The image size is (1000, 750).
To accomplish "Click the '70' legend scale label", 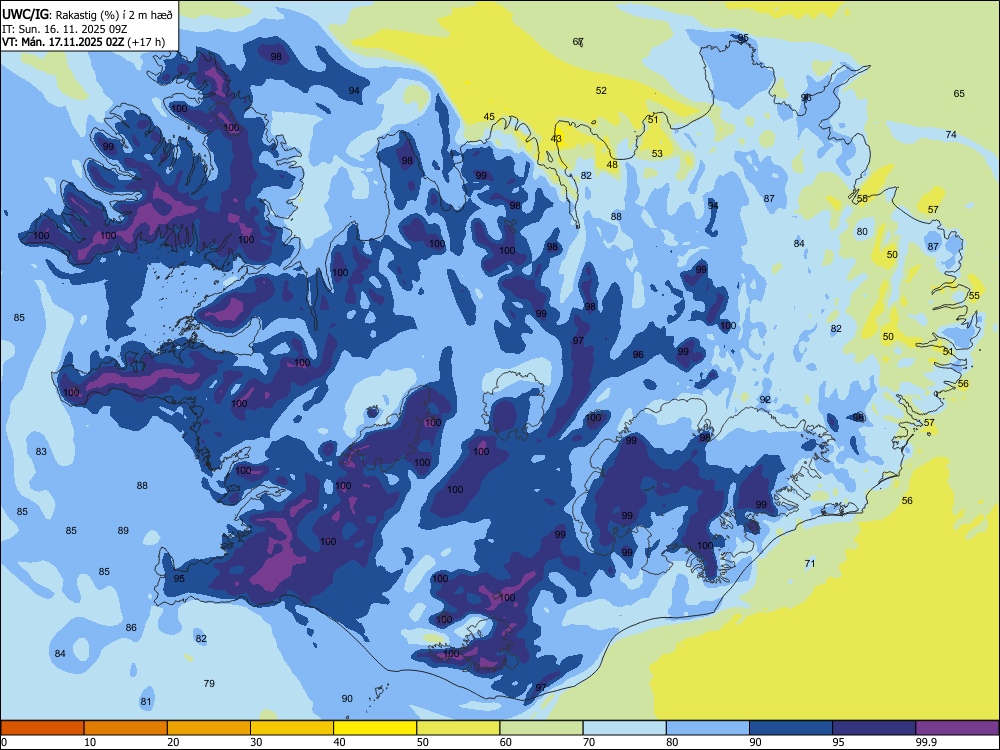I will (x=589, y=742).
